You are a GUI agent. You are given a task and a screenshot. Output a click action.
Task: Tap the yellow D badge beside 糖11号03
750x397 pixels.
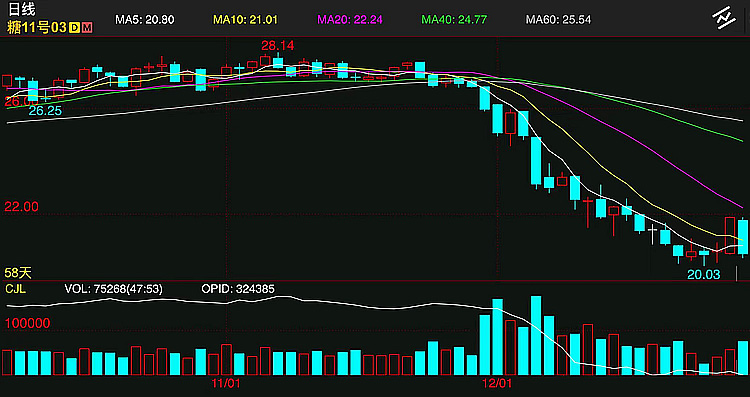click(x=74, y=28)
